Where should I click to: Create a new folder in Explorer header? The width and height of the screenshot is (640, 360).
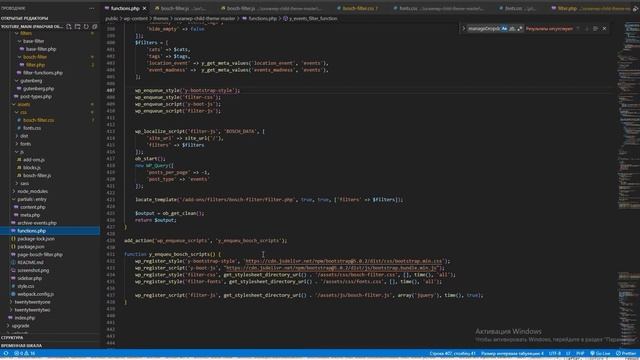[x=78, y=27]
